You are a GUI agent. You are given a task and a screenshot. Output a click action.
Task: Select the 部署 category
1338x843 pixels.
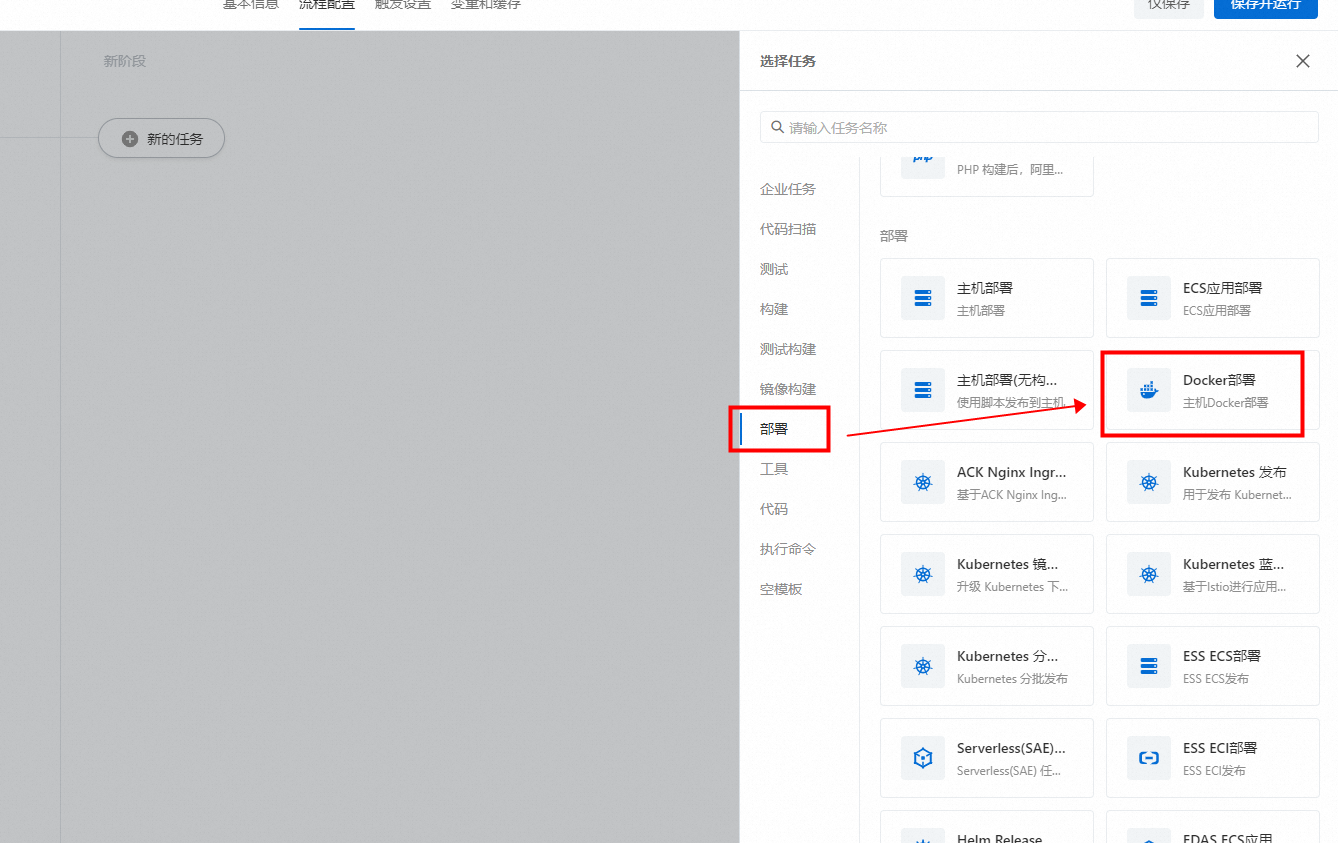774,429
